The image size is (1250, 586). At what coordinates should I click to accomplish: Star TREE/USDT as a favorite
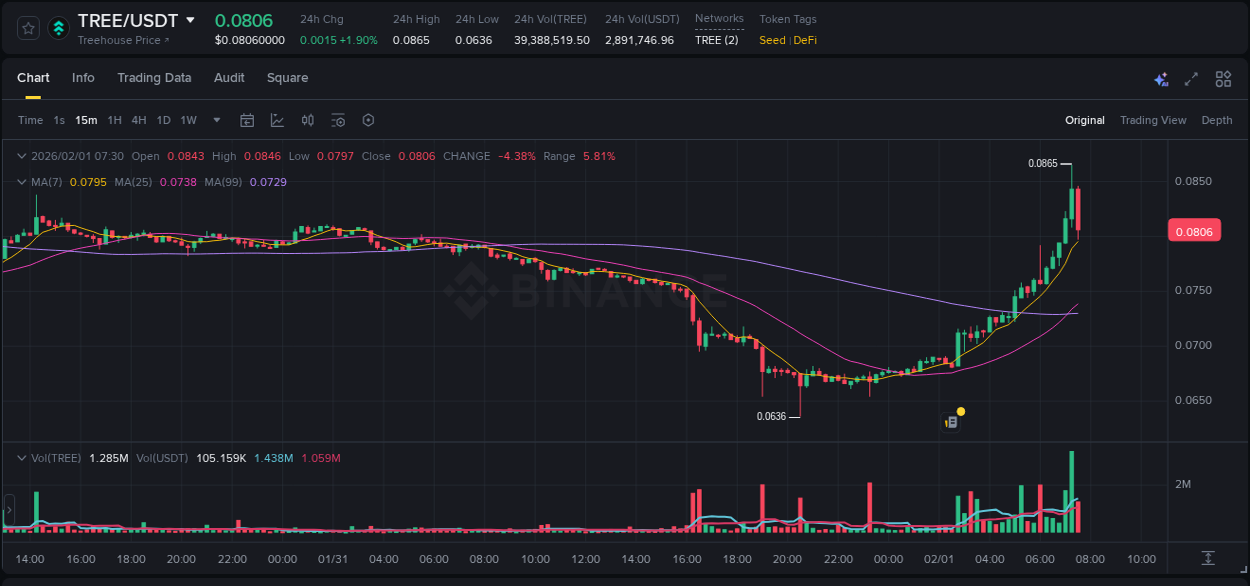point(27,27)
